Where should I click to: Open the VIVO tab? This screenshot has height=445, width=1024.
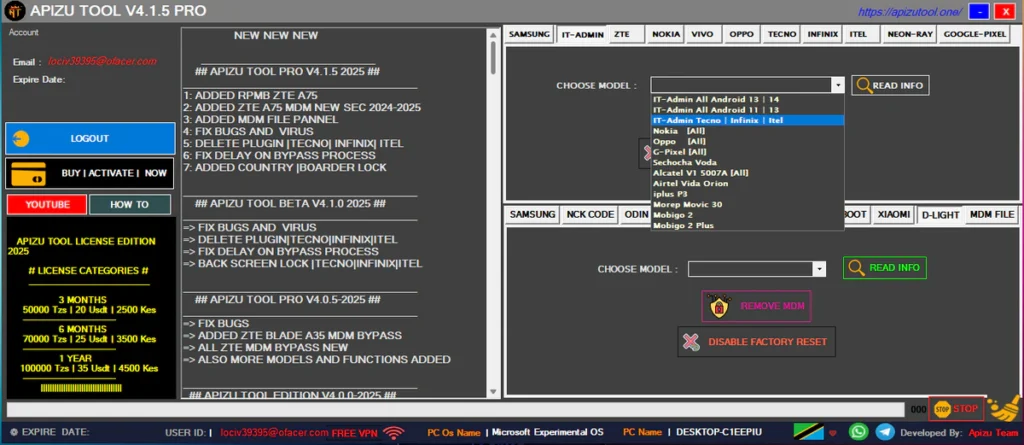coord(703,34)
